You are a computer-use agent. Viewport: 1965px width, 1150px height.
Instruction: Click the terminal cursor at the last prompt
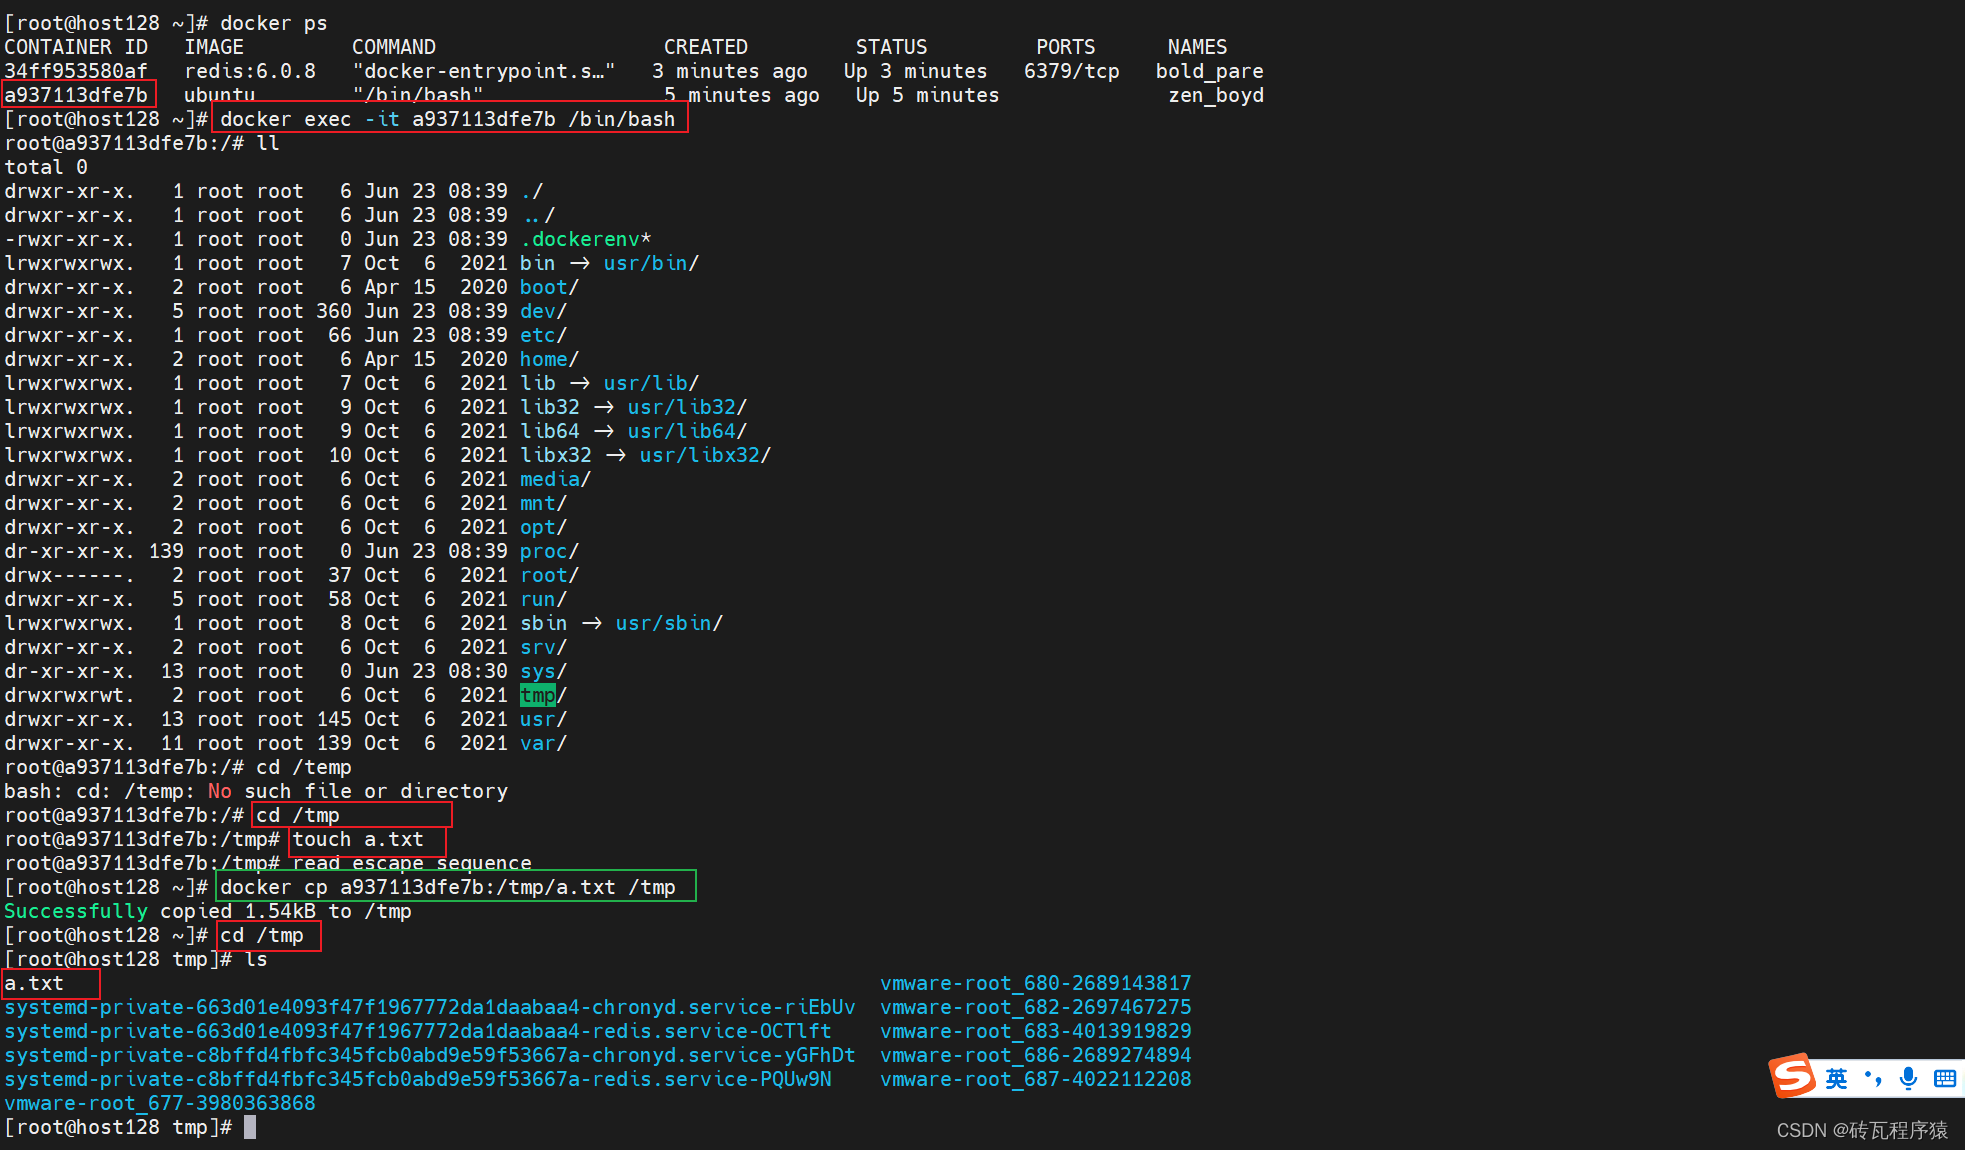point(250,1127)
